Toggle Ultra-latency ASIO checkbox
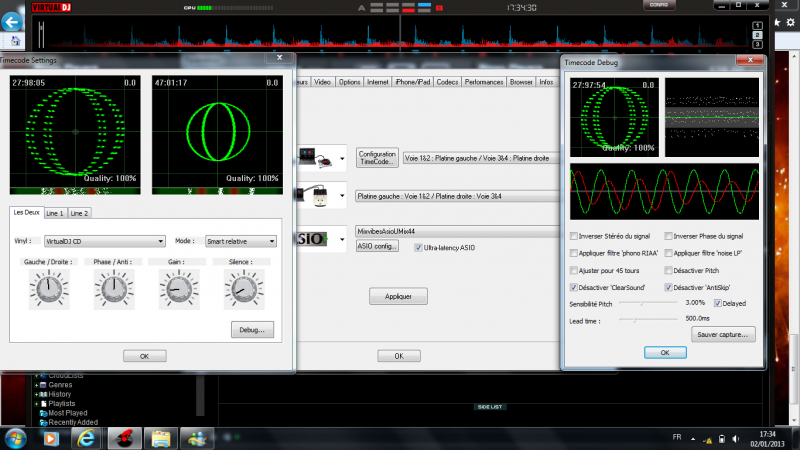 point(417,246)
